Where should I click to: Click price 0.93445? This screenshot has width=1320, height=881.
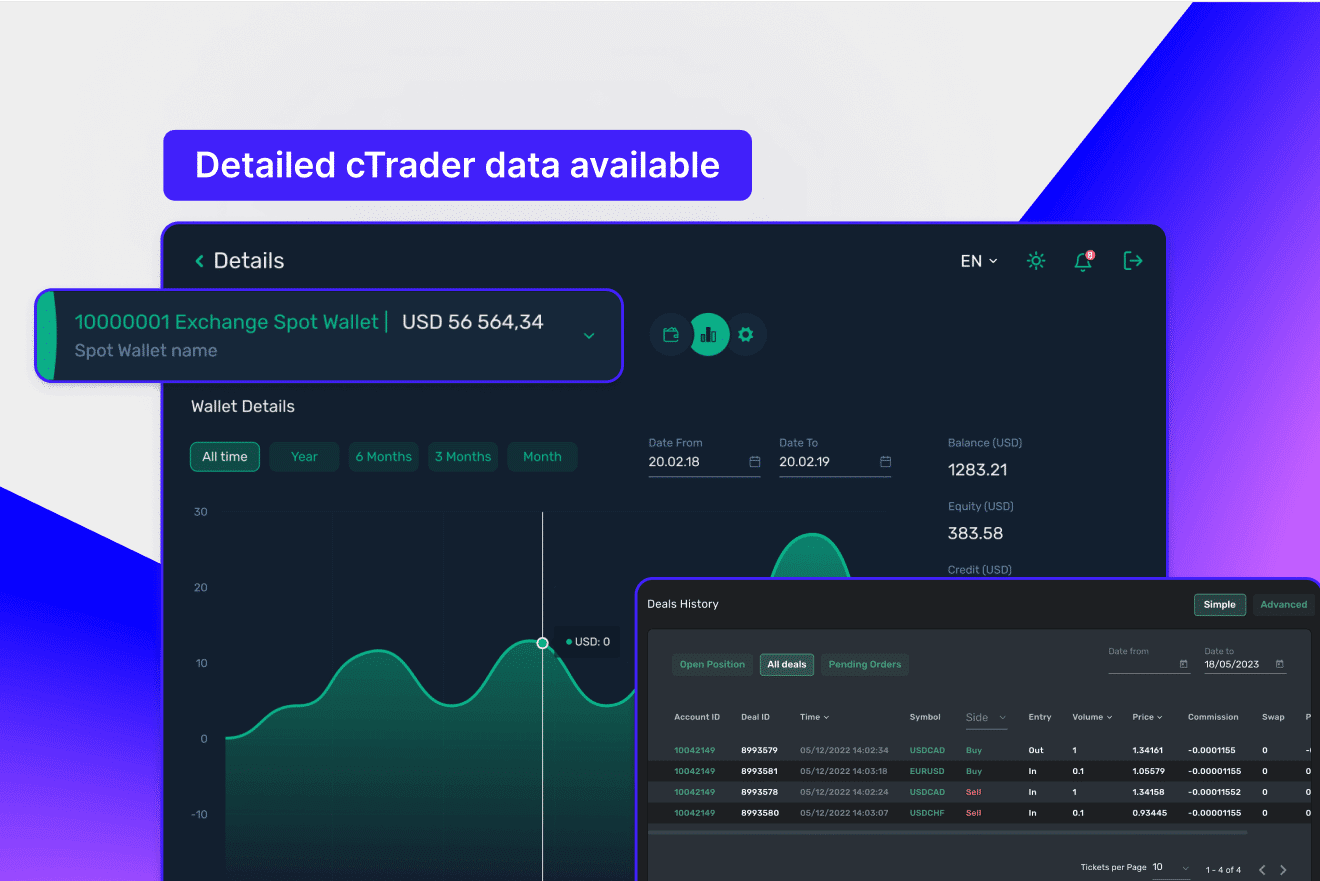pos(1149,813)
